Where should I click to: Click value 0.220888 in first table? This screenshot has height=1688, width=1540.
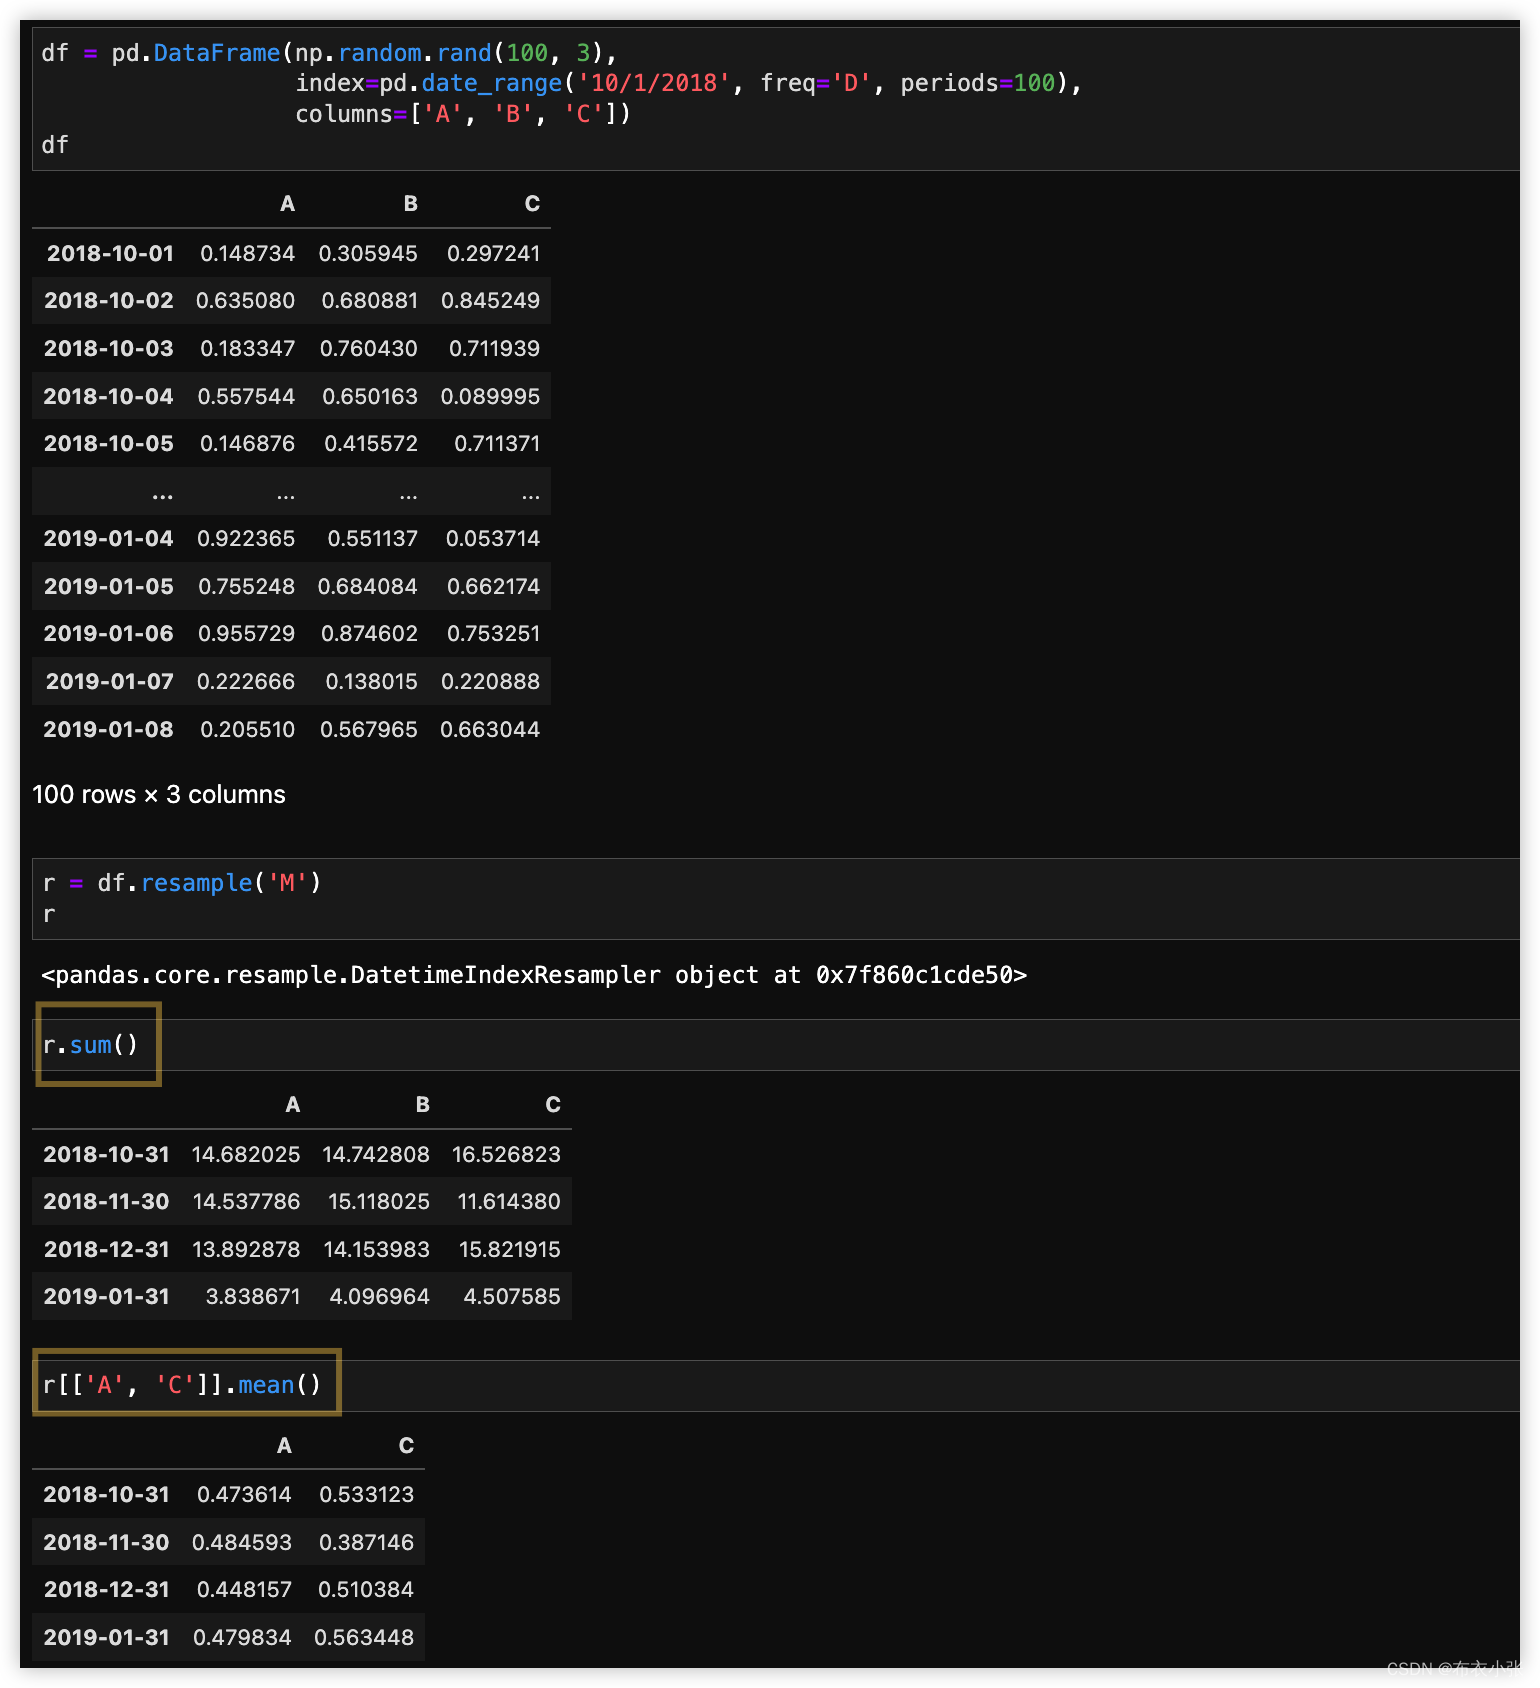click(x=491, y=682)
